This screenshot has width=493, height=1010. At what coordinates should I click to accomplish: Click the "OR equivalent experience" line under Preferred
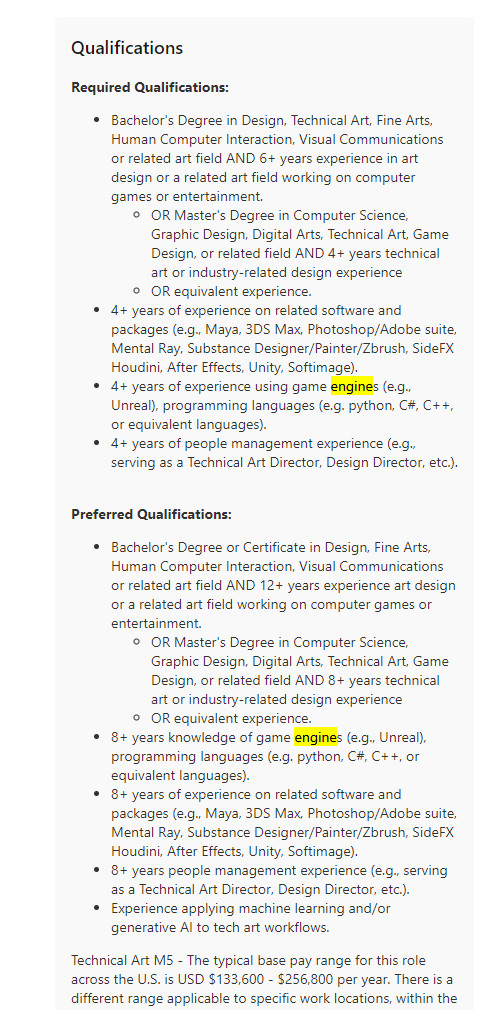(x=231, y=718)
